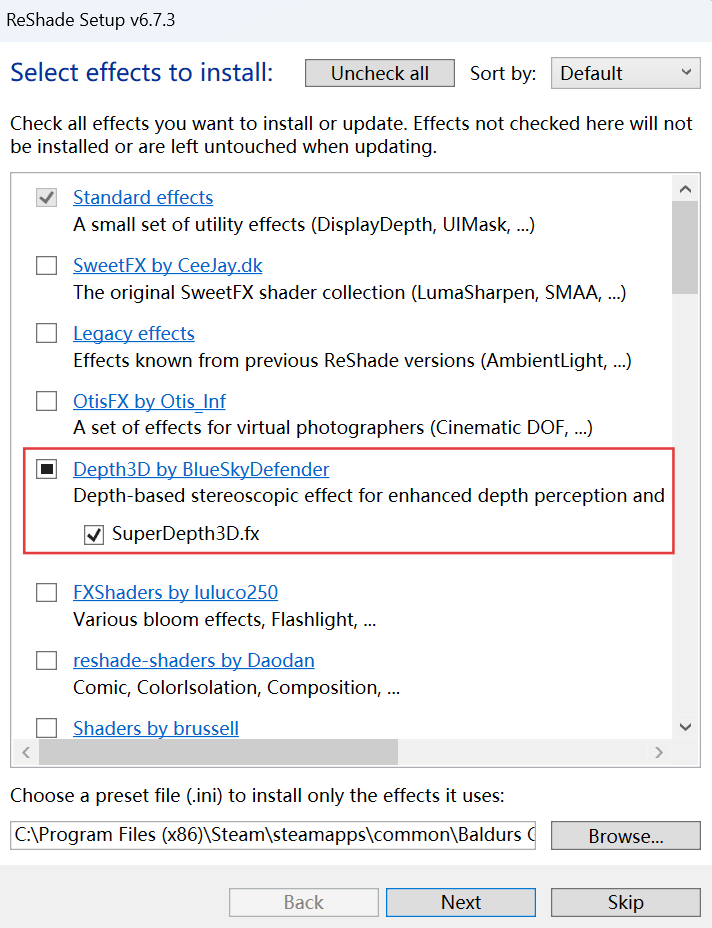This screenshot has height=928, width=712.
Task: Click the horizontal scroll left arrow
Action: [26, 752]
